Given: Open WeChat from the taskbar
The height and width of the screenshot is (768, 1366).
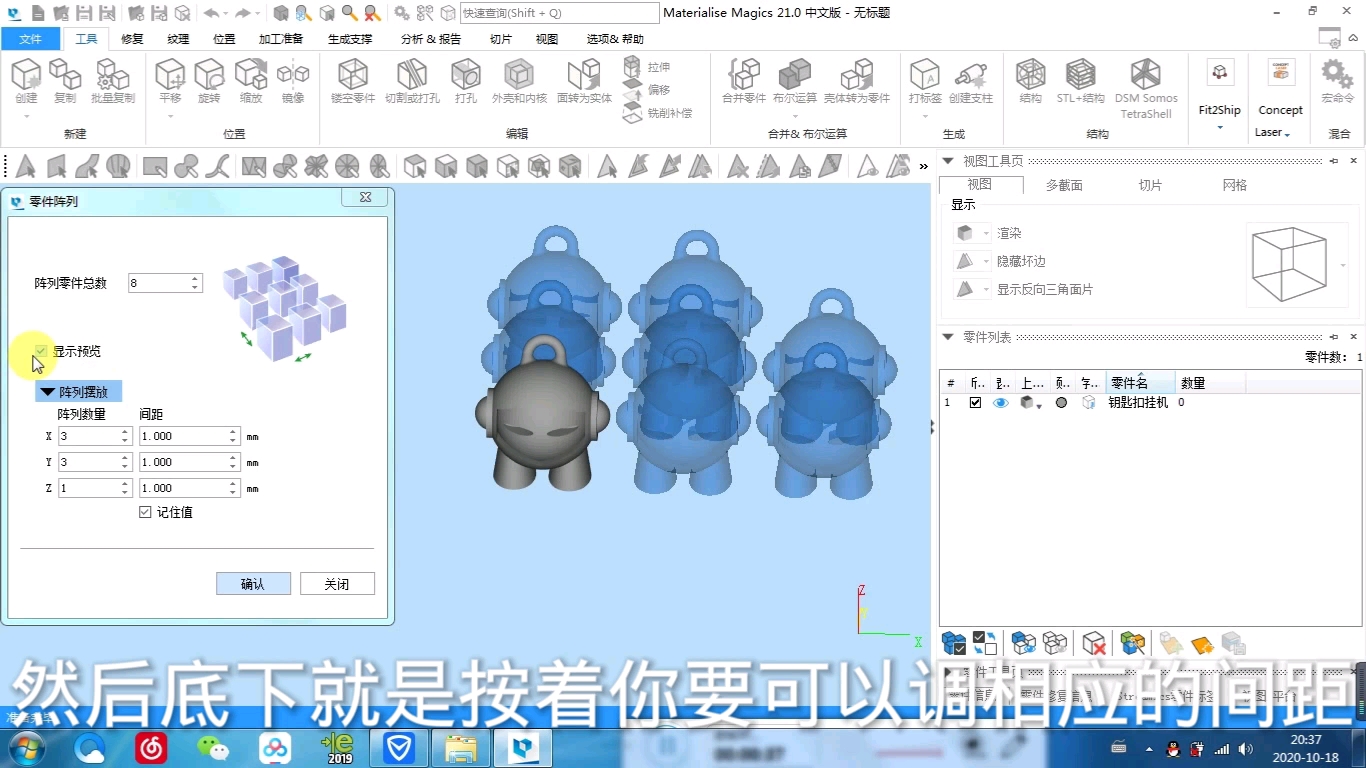Looking at the screenshot, I should point(212,747).
